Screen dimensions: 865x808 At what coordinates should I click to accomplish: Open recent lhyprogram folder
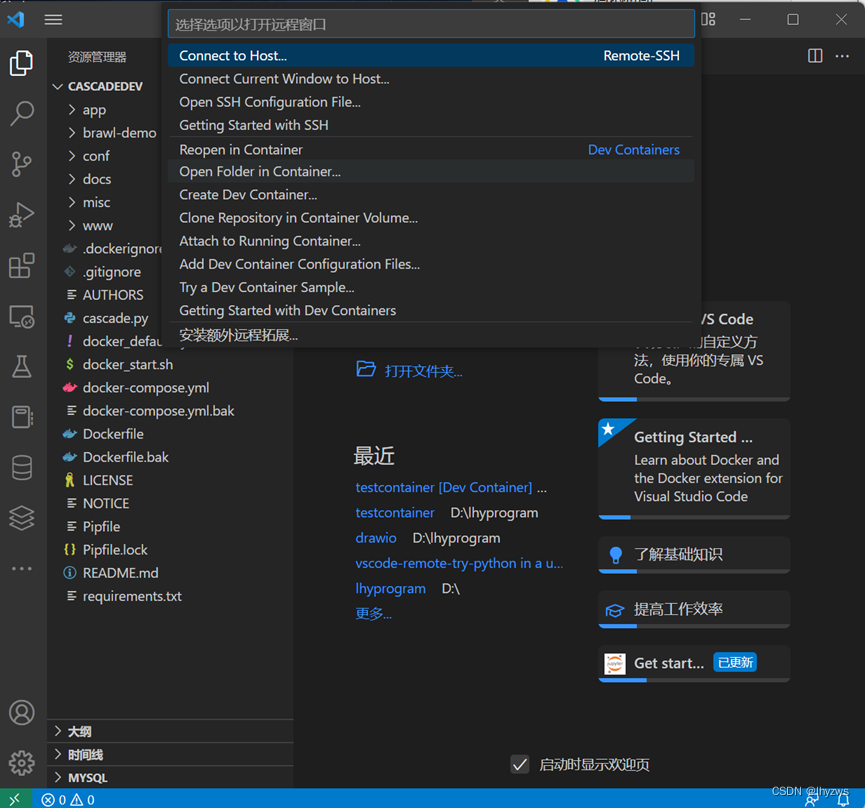(x=391, y=588)
